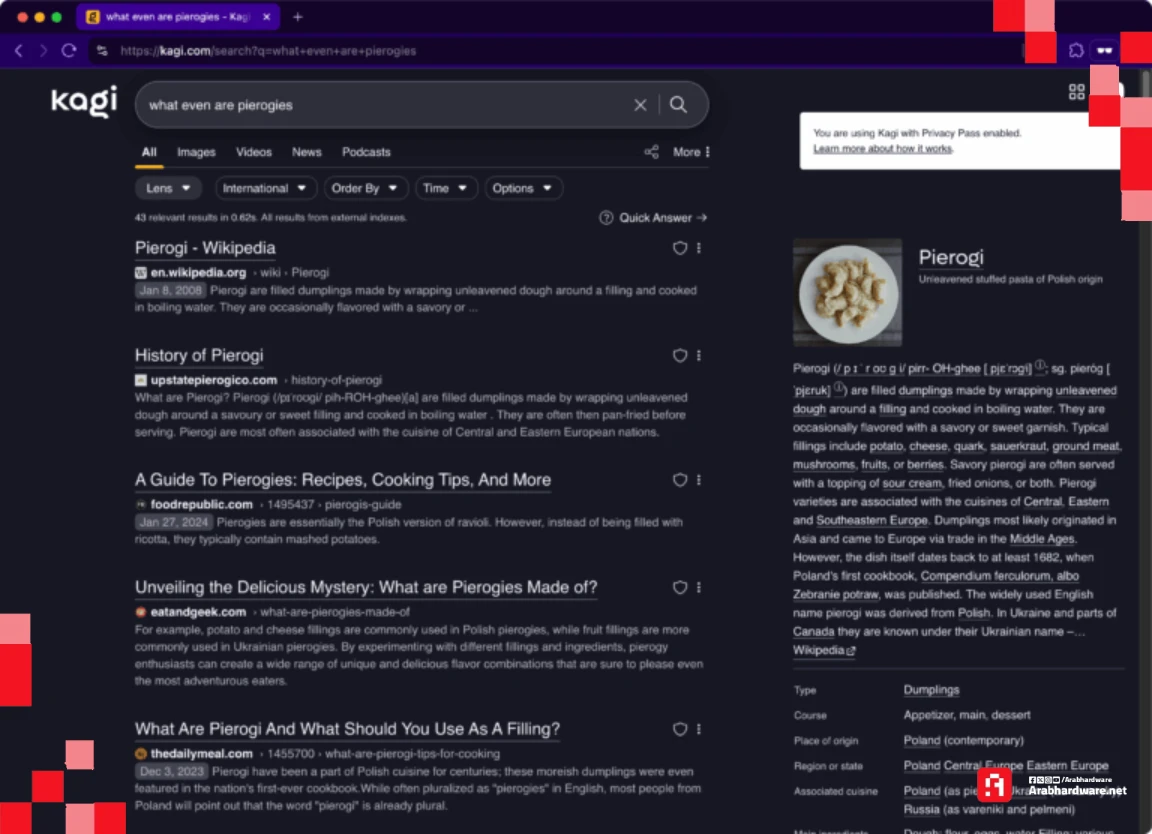
Task: Open three-dot menu for History of Pierogi
Action: point(699,356)
